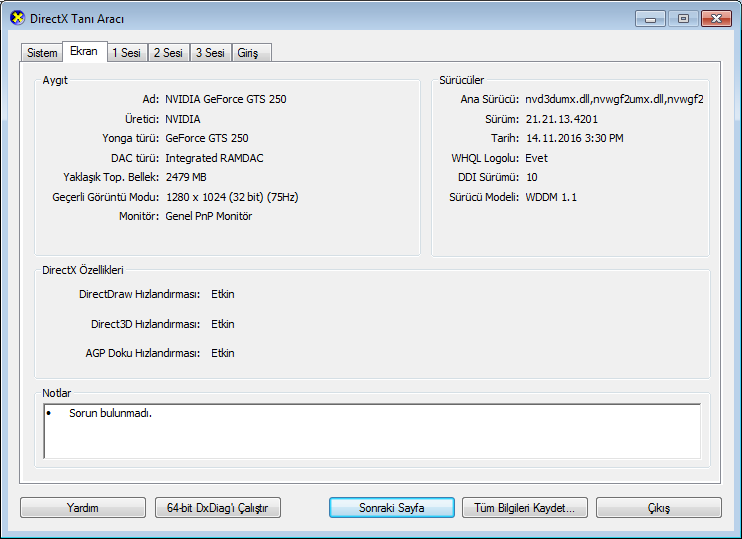
Task: Click the 'Sürücü Modeli:' label
Action: (484, 197)
